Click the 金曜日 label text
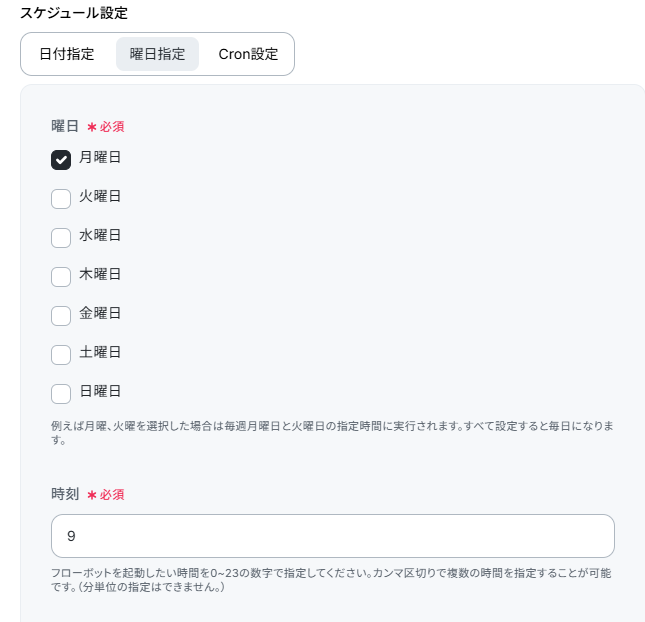The image size is (645, 622). [100, 313]
